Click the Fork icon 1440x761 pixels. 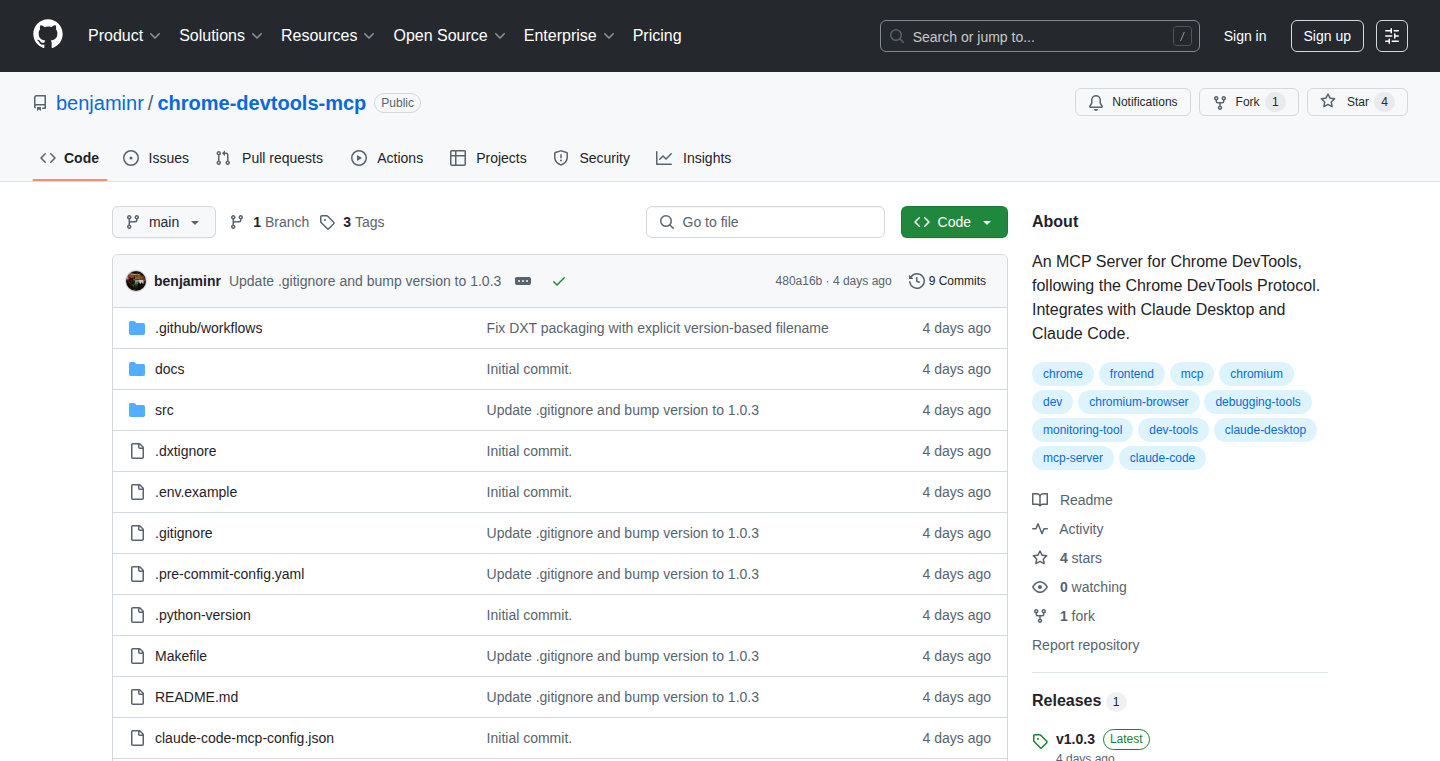pos(1220,102)
